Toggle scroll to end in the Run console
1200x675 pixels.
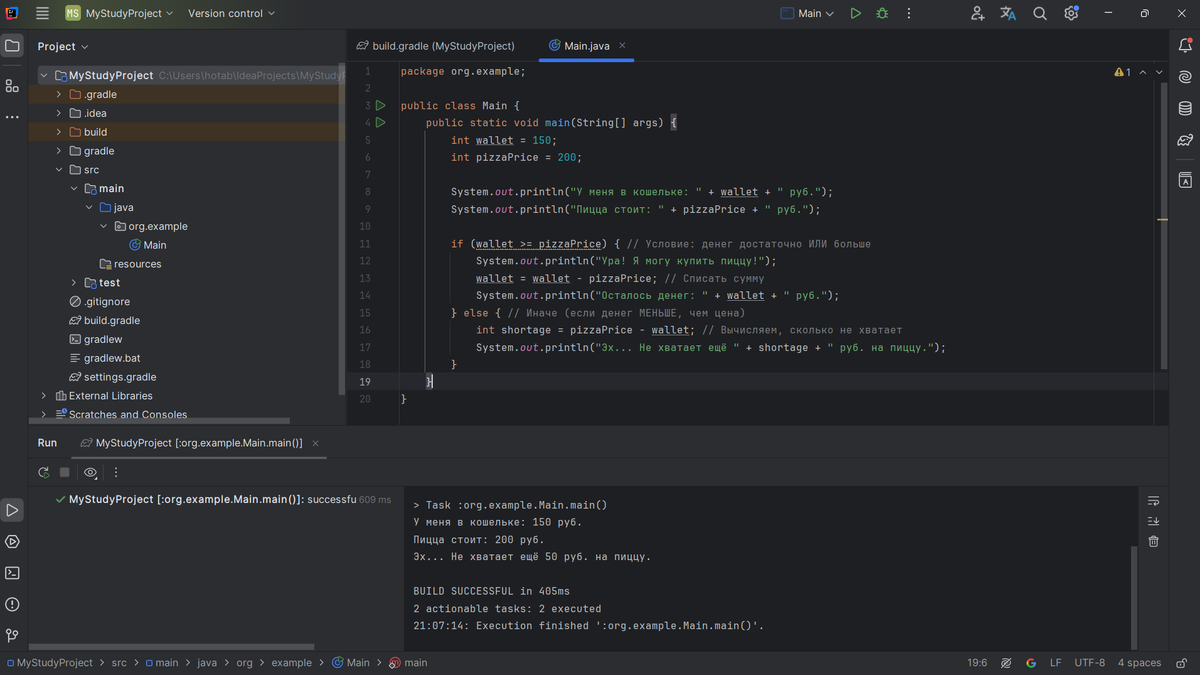point(1153,521)
